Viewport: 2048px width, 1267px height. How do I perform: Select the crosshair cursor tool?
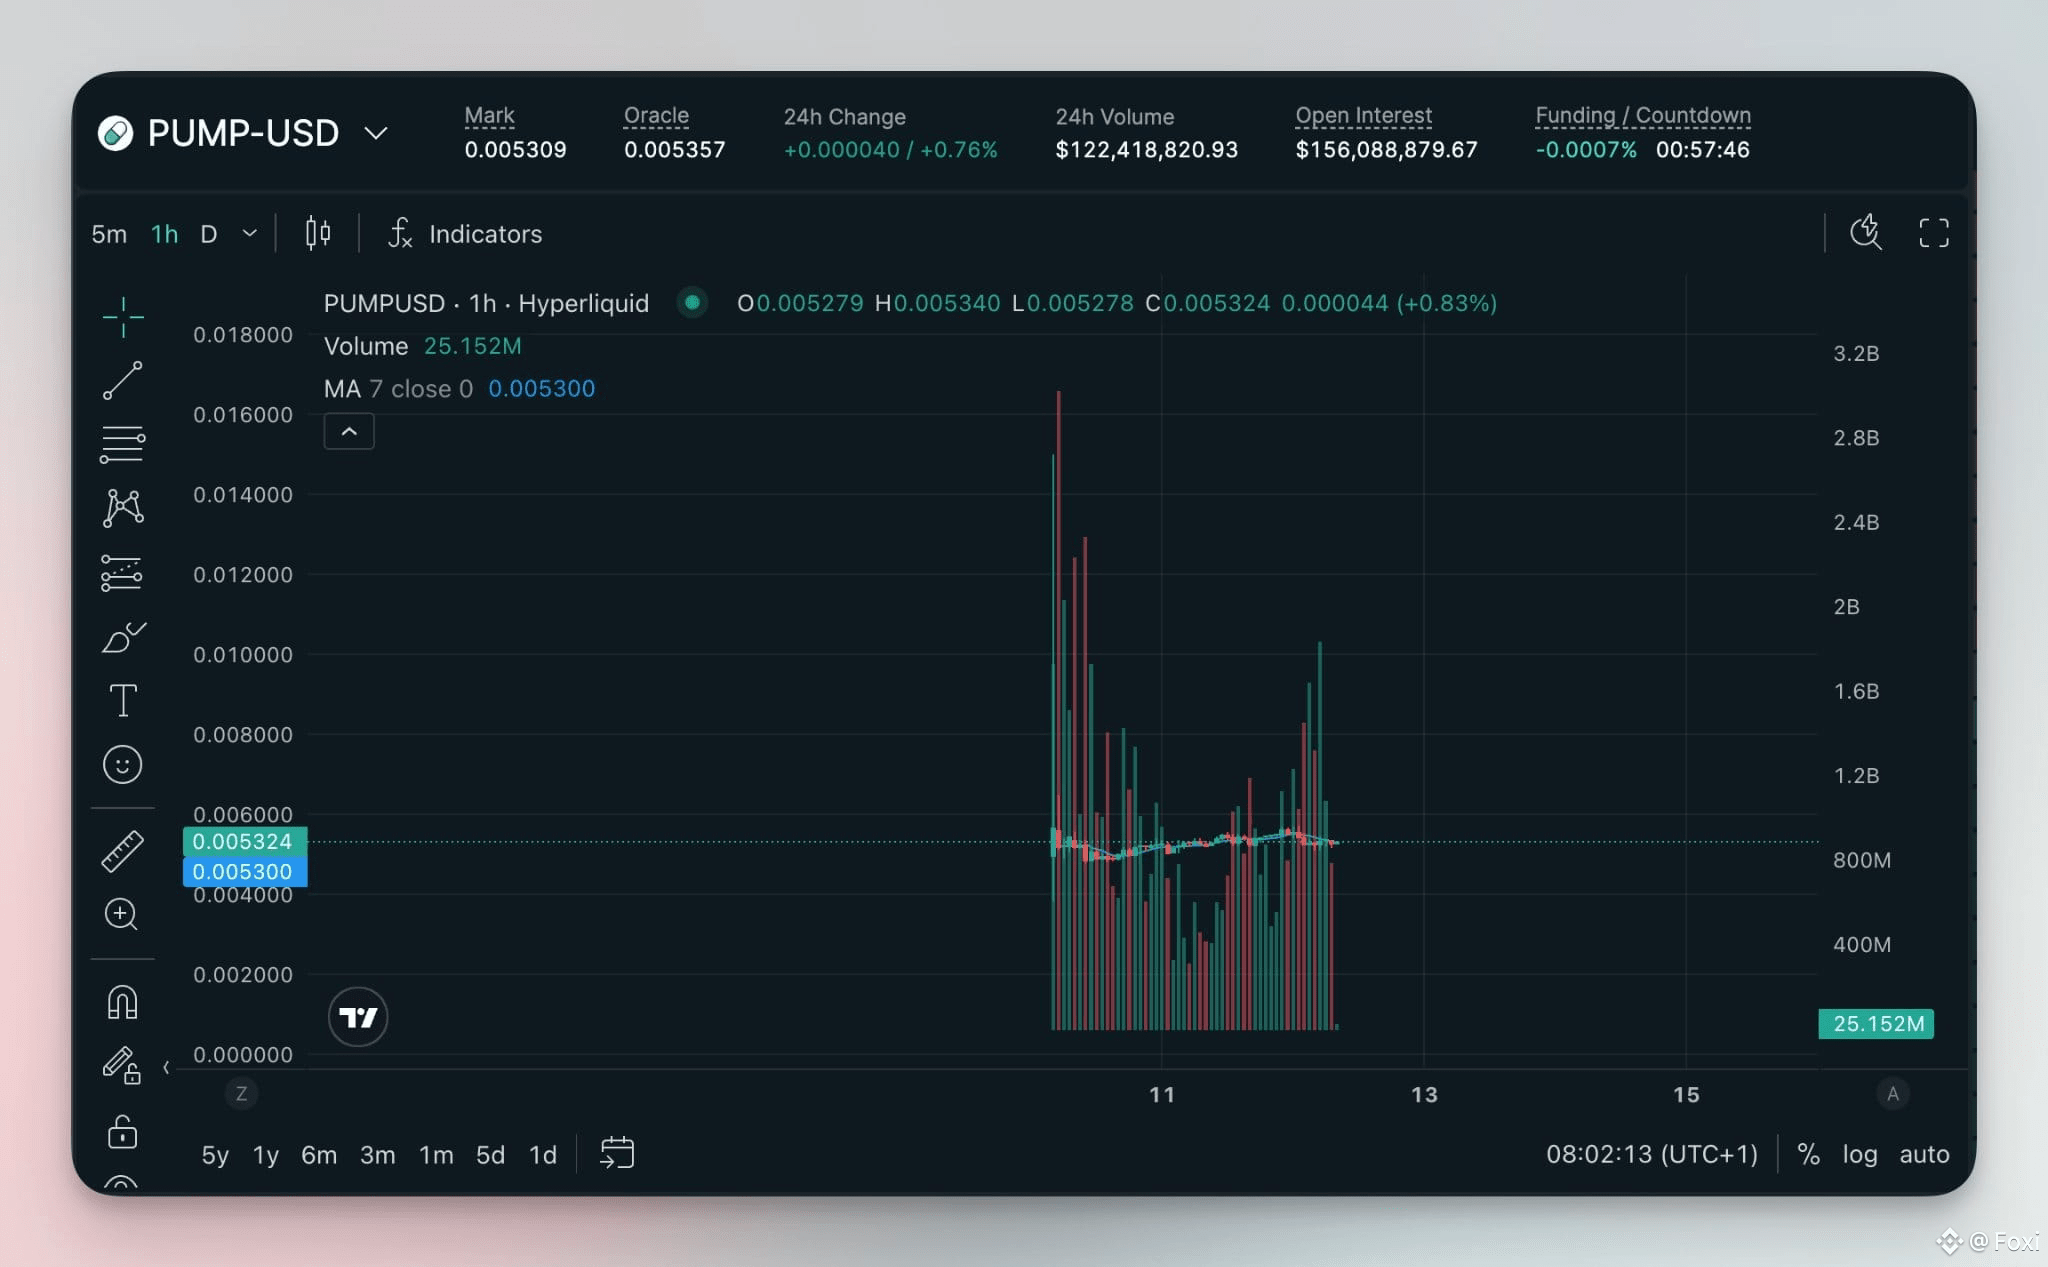pyautogui.click(x=123, y=317)
